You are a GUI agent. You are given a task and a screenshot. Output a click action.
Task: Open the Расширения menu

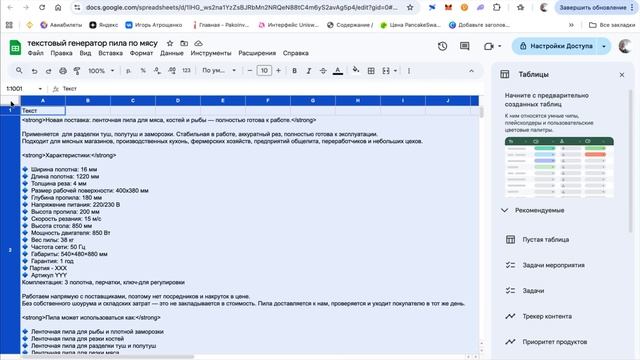click(x=257, y=53)
